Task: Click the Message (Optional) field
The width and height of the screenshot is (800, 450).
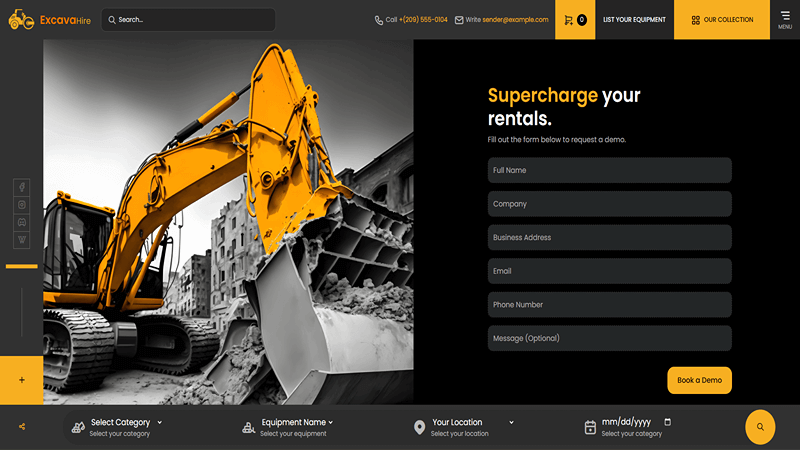Action: 609,338
